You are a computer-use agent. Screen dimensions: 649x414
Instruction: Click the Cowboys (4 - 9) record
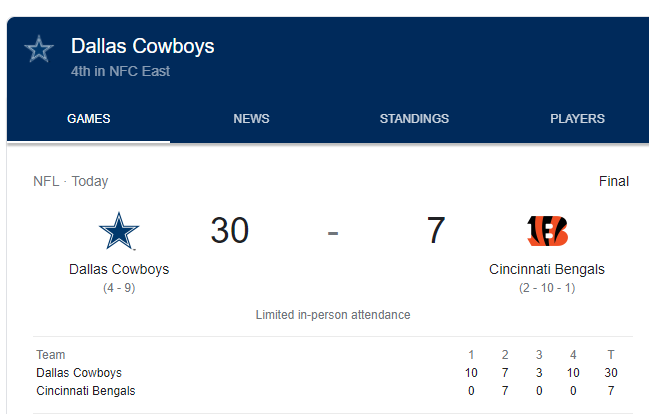point(119,288)
